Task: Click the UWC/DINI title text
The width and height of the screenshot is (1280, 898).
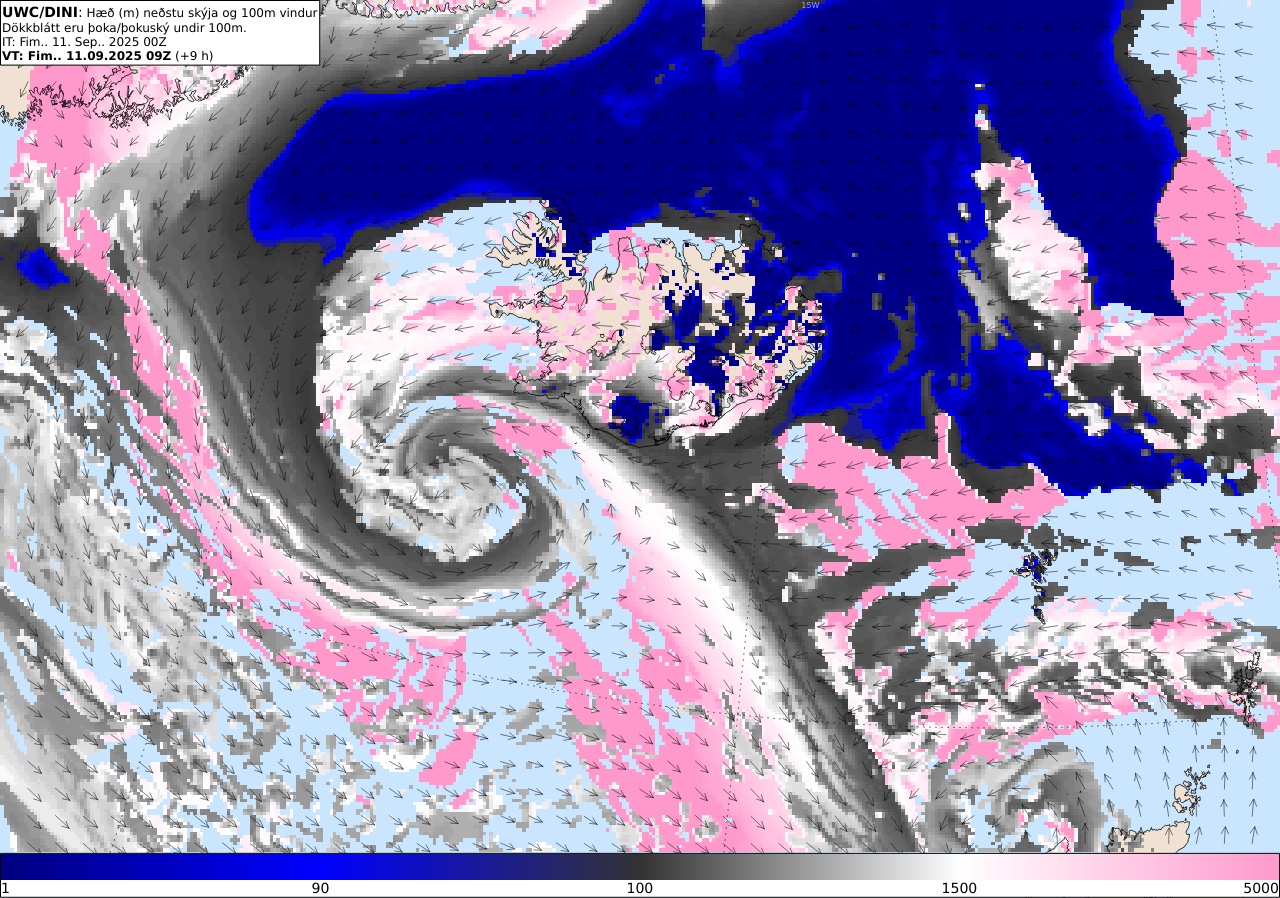Action: [40, 11]
